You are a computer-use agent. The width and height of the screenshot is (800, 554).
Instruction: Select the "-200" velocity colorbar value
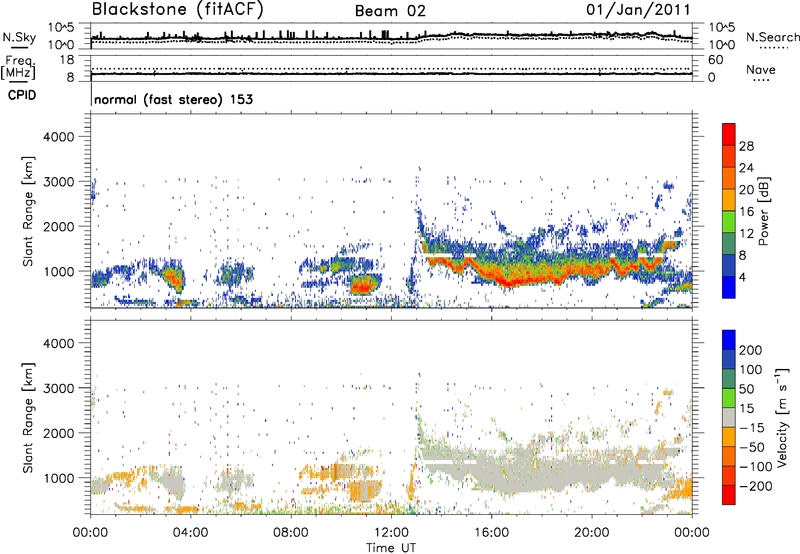coord(756,486)
